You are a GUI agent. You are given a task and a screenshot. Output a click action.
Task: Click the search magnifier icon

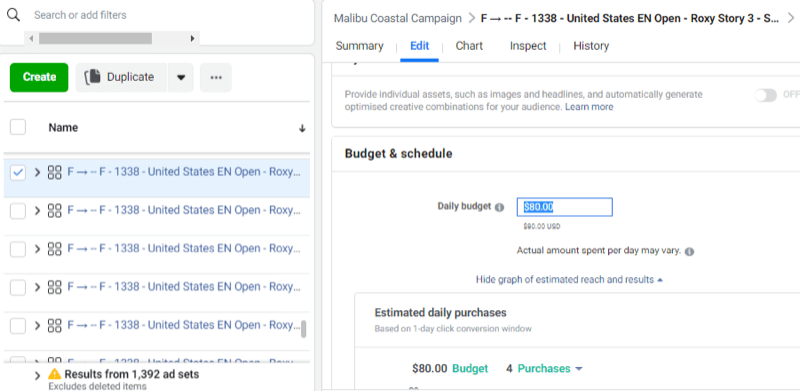[x=13, y=15]
